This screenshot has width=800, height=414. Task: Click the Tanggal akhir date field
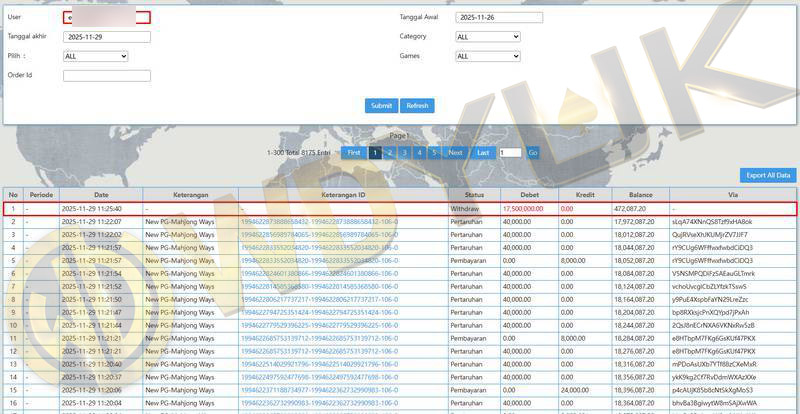pyautogui.click(x=106, y=37)
